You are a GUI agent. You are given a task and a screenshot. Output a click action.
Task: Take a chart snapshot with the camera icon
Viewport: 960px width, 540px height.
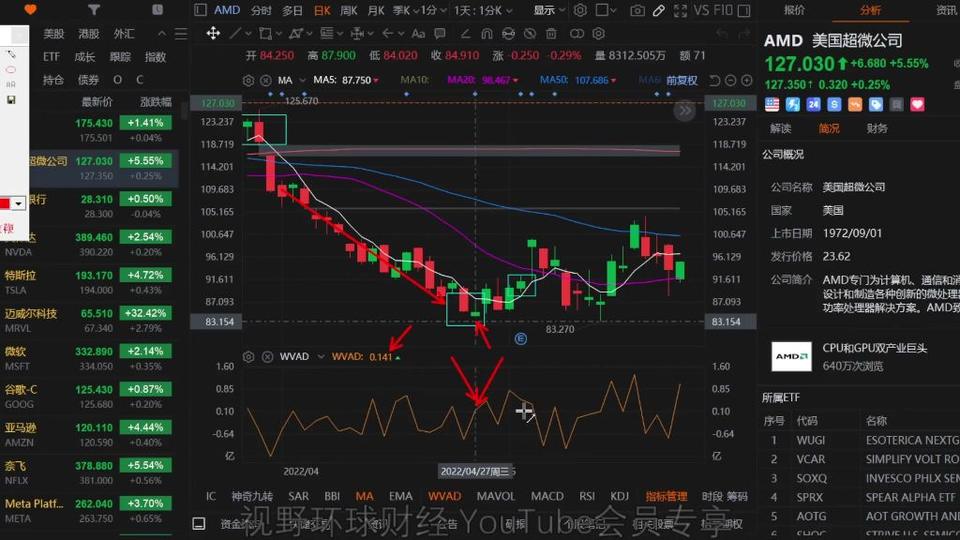point(637,10)
